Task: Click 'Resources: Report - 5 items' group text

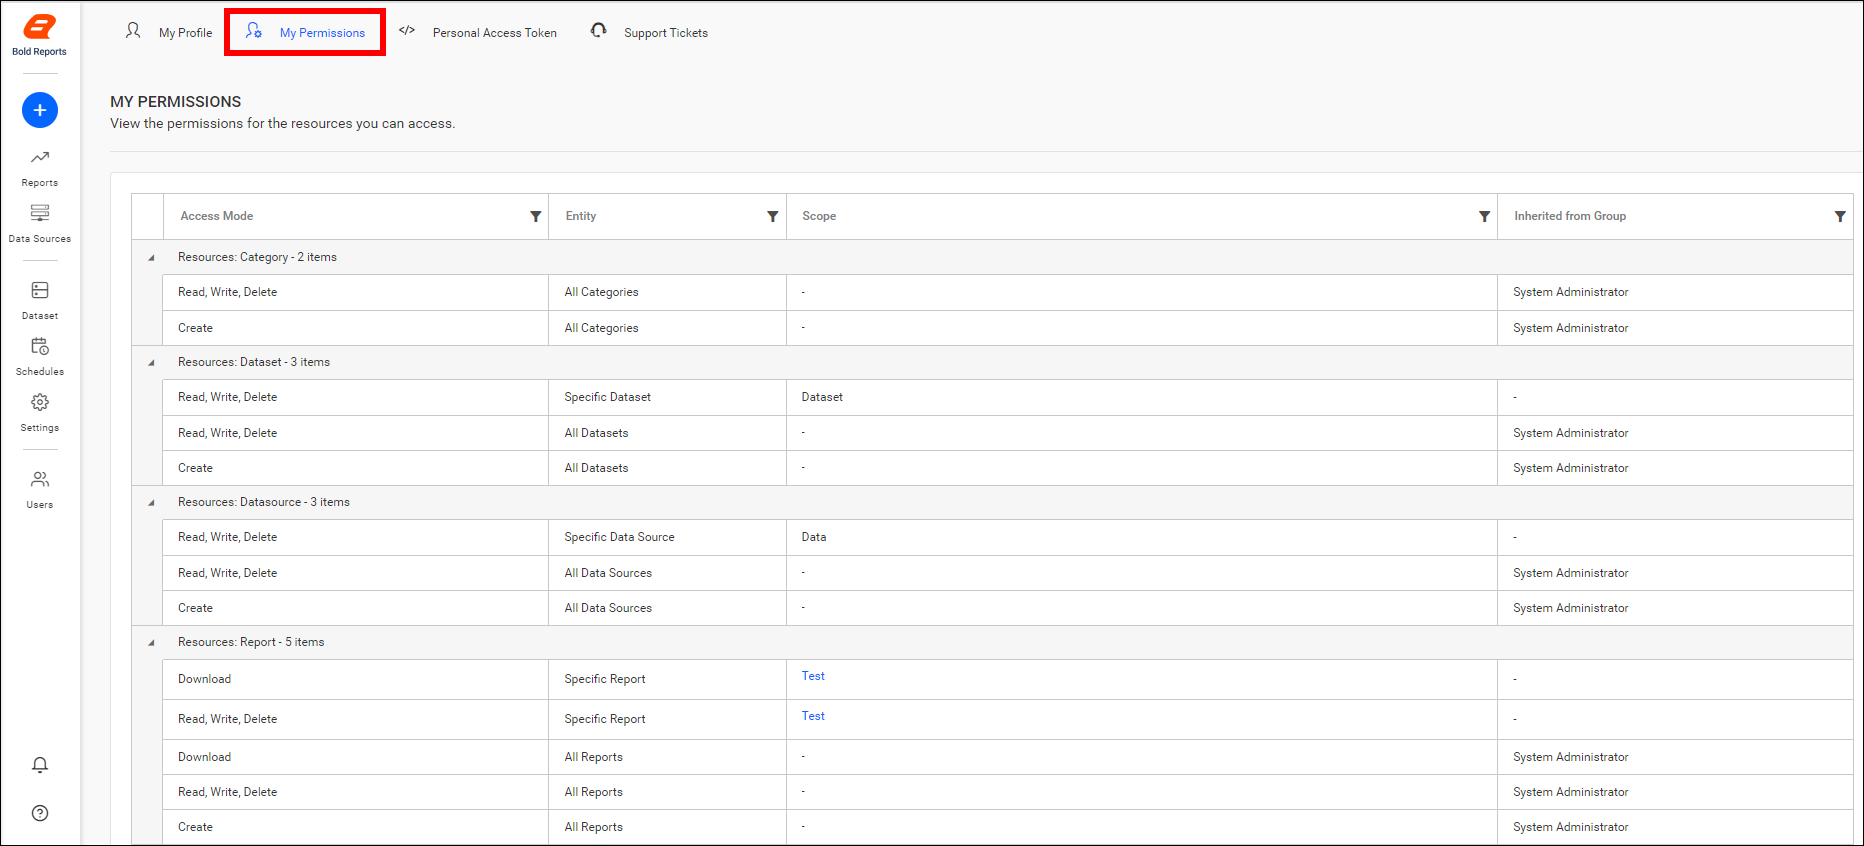Action: point(251,642)
